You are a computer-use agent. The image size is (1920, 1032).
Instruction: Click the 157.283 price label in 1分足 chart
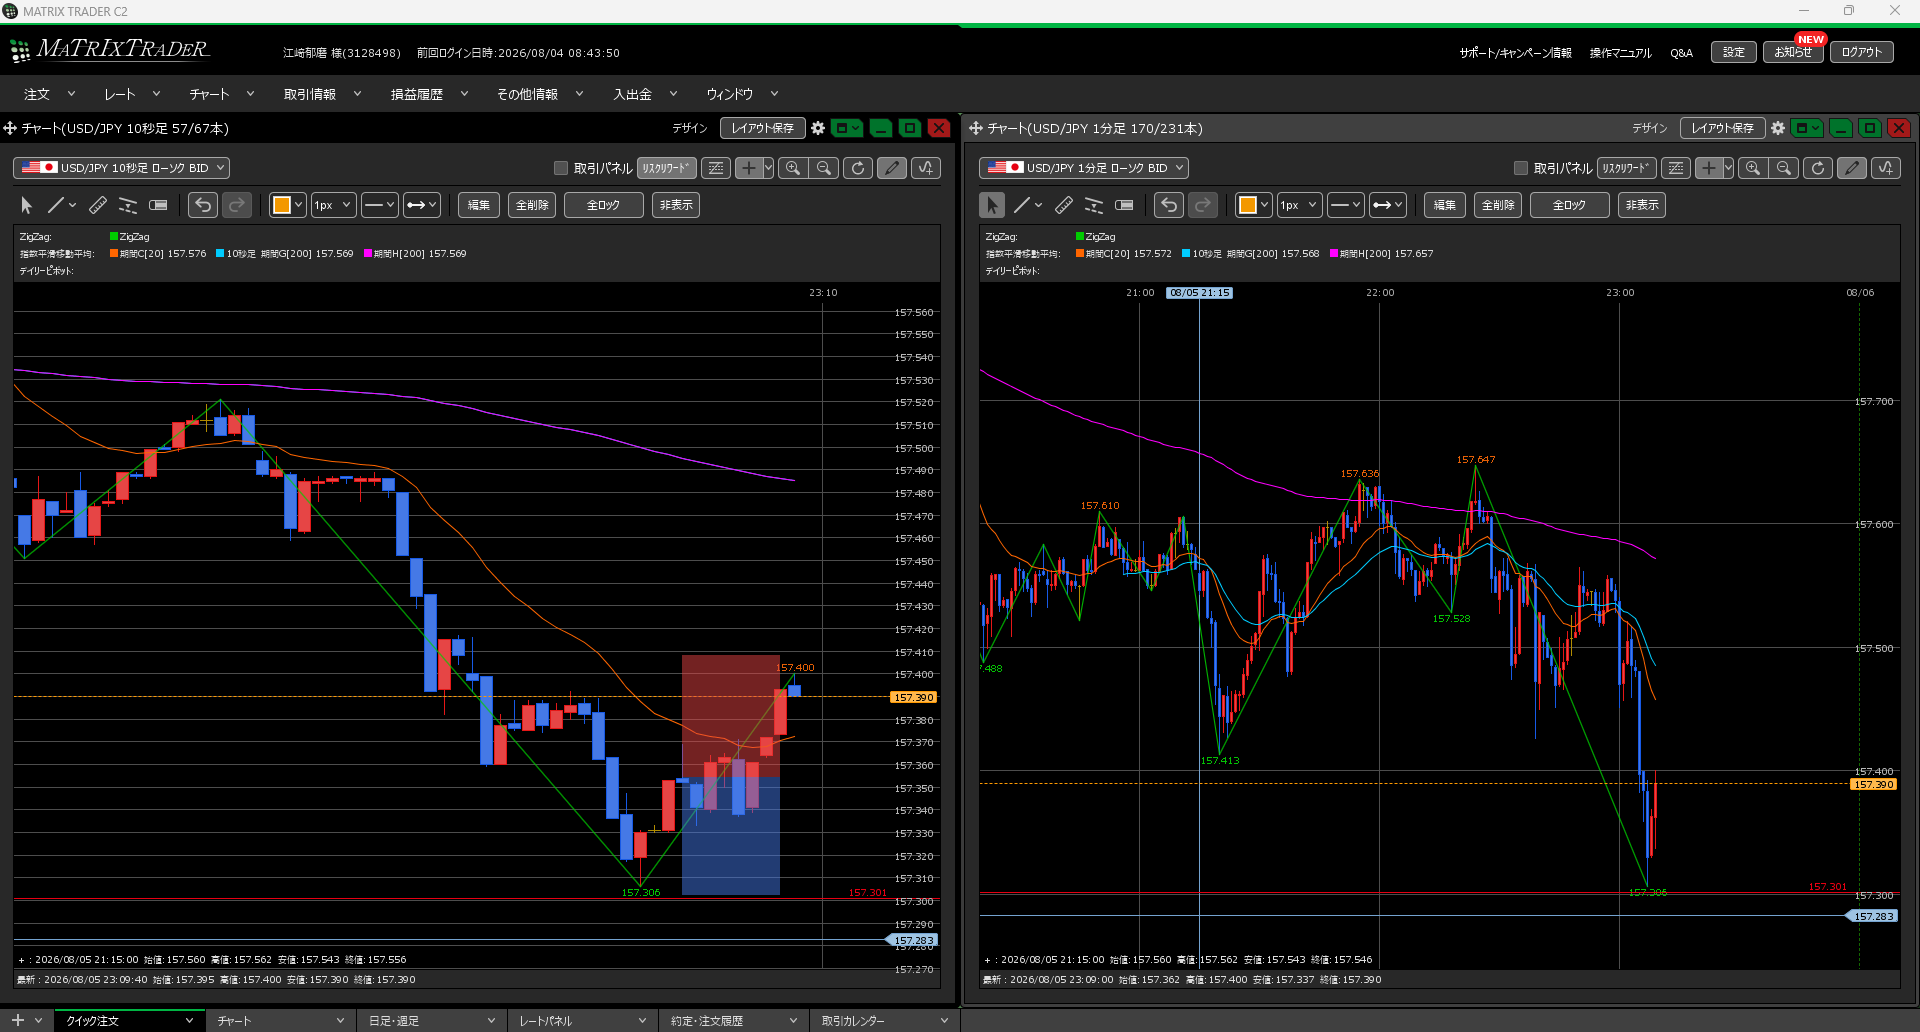tap(1873, 916)
